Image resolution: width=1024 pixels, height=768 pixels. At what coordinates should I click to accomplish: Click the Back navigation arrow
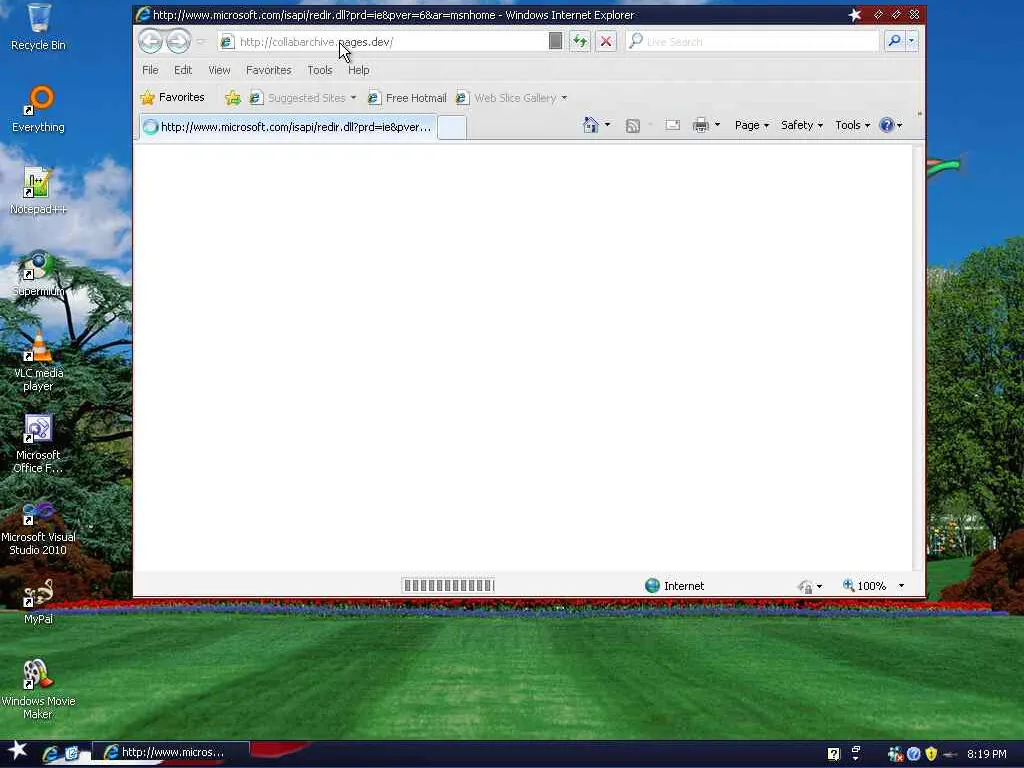[150, 42]
